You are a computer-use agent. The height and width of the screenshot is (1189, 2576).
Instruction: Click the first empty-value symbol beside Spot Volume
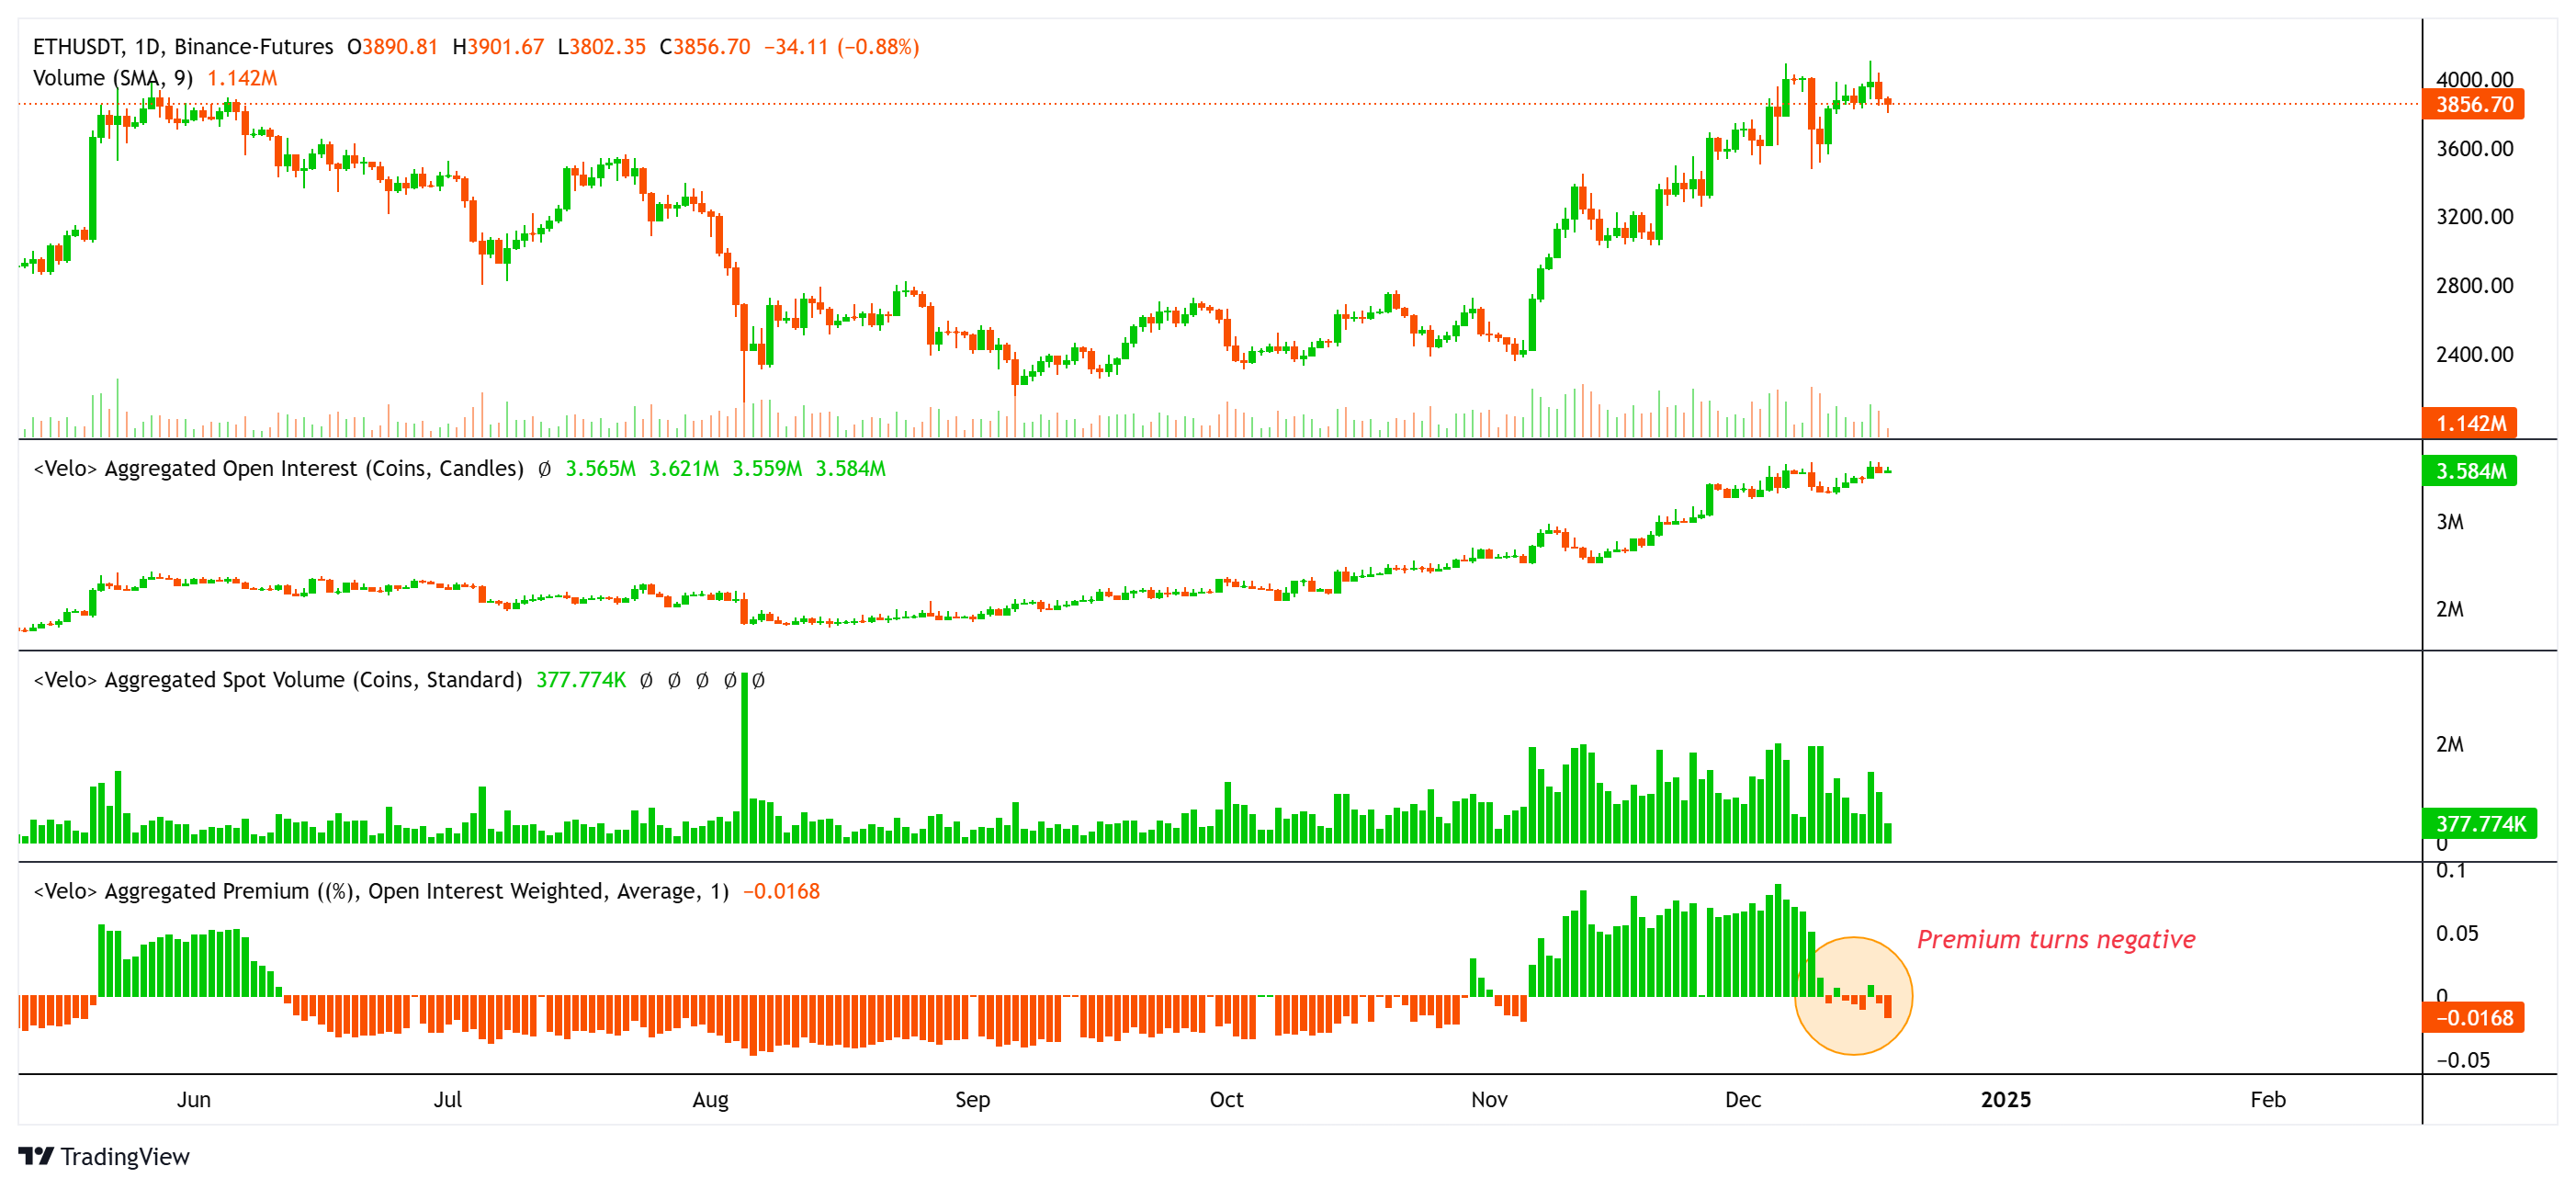tap(646, 681)
